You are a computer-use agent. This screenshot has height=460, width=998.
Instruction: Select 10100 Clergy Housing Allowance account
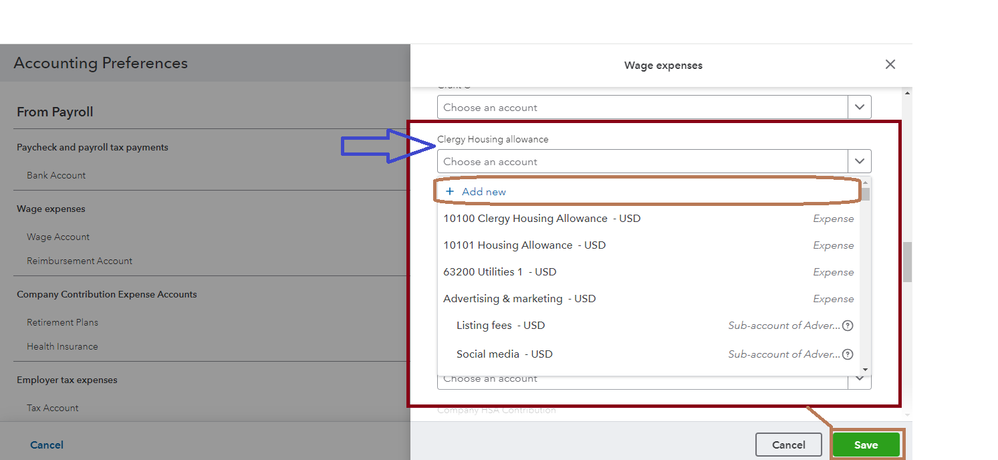coord(525,218)
